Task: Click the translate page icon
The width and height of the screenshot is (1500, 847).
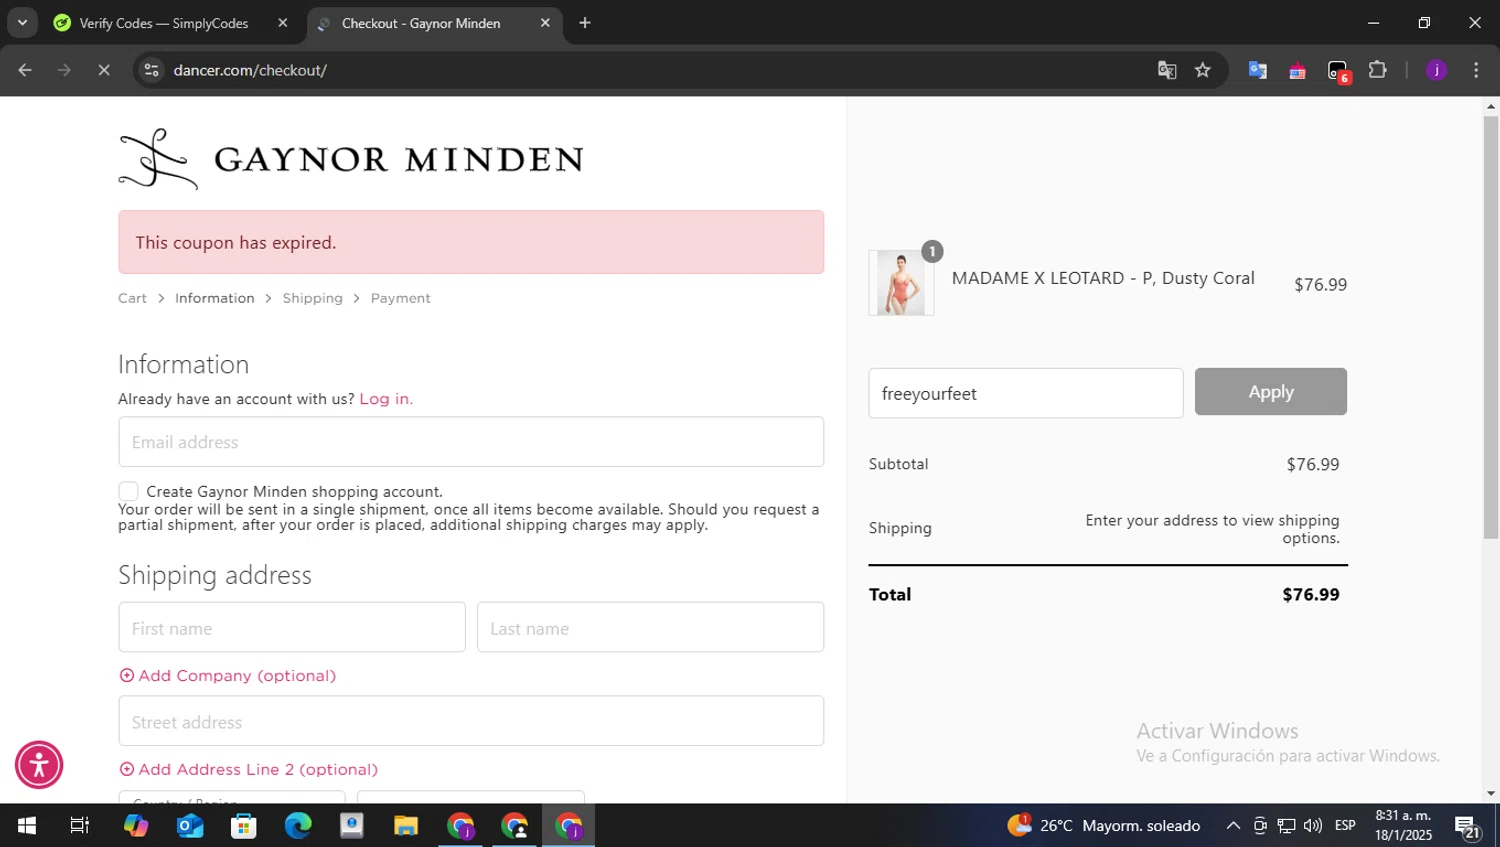Action: pyautogui.click(x=1167, y=70)
